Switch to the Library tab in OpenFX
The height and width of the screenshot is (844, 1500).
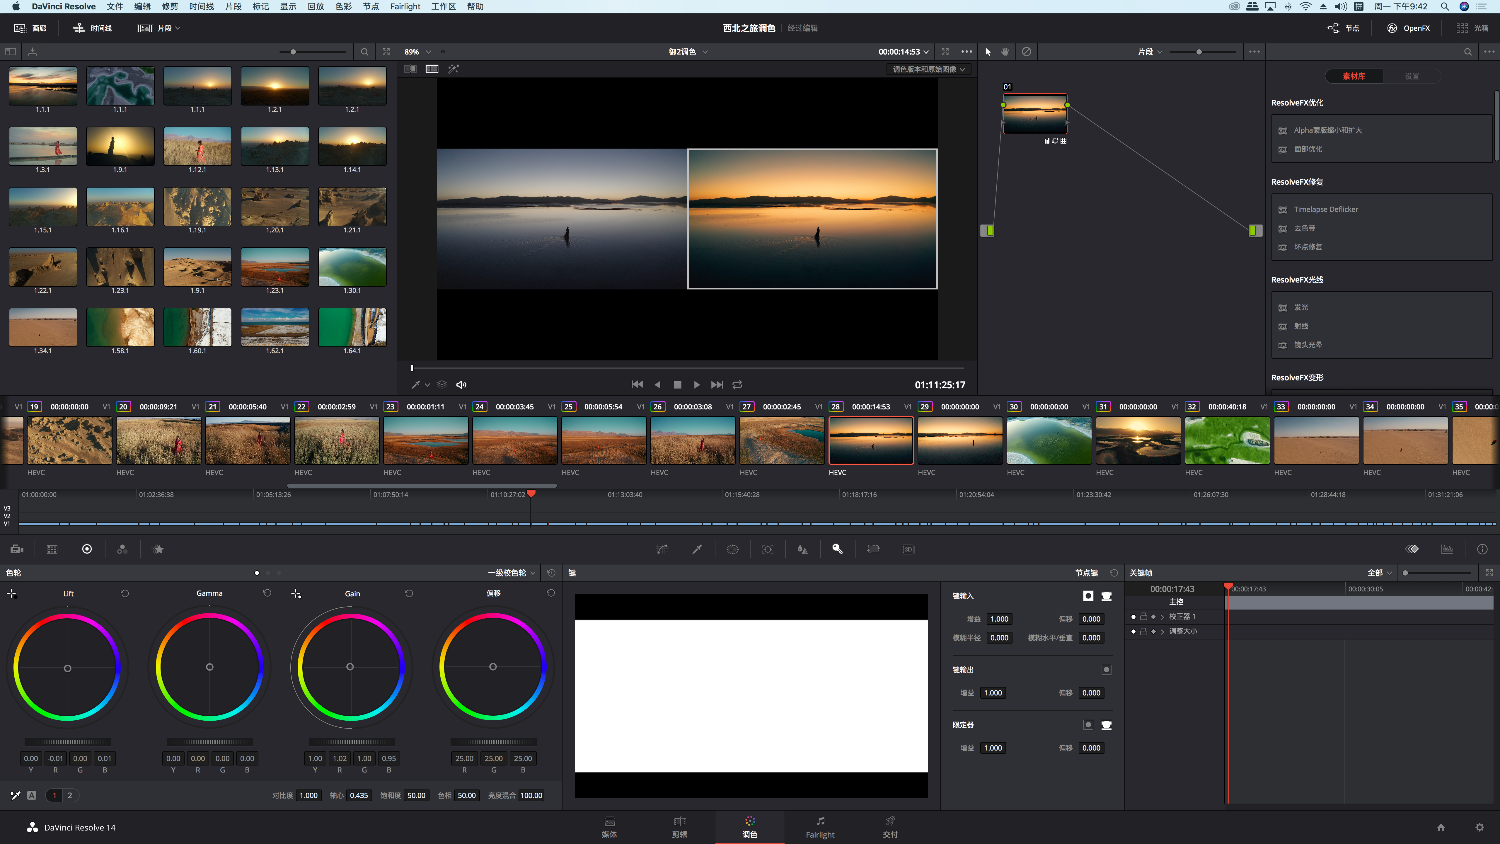(x=1354, y=76)
